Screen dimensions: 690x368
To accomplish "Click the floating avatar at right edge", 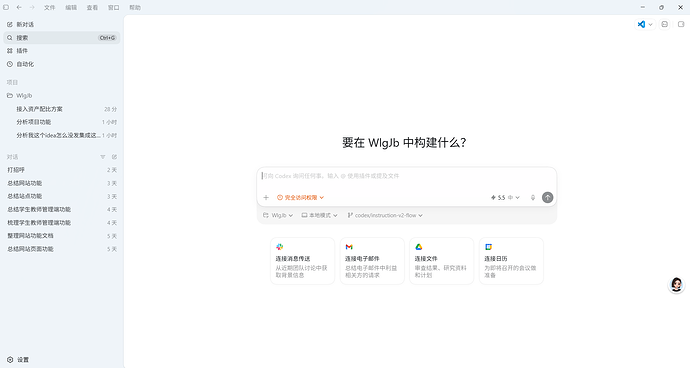I will coord(676,285).
